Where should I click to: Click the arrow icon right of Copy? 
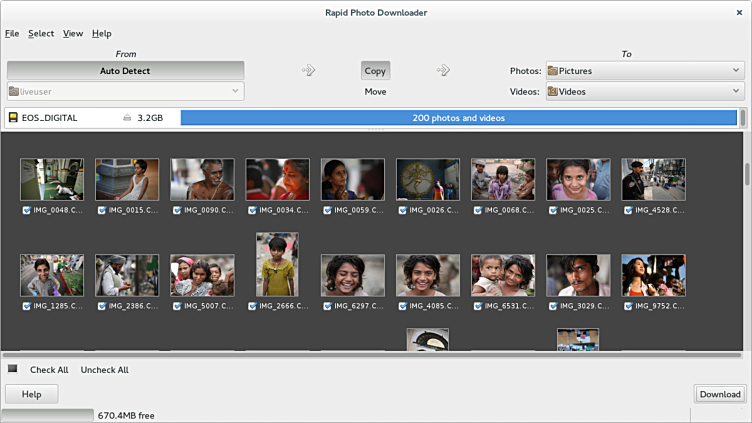[x=443, y=70]
